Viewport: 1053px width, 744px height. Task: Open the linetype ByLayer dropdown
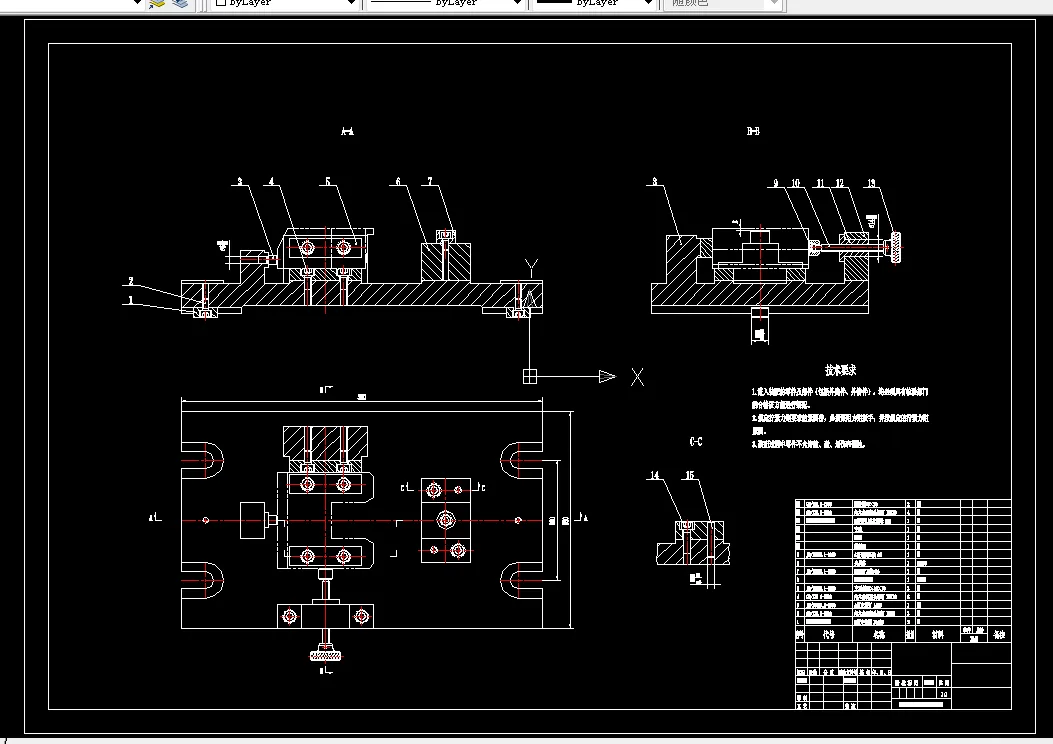tap(445, 3)
